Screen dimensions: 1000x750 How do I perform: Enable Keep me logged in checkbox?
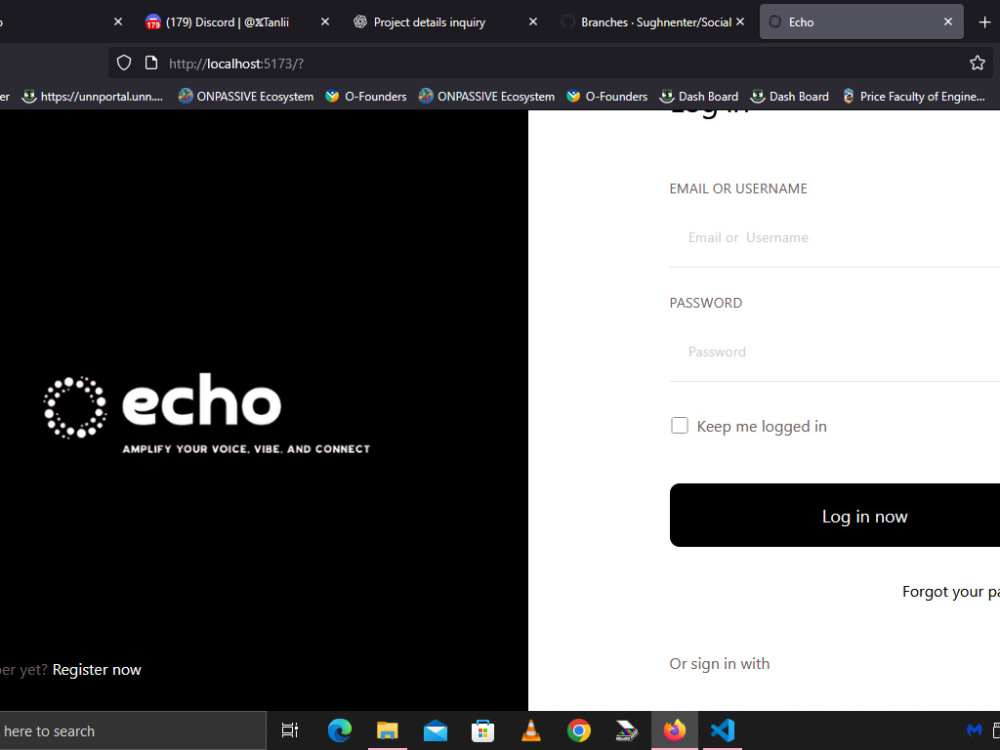679,425
